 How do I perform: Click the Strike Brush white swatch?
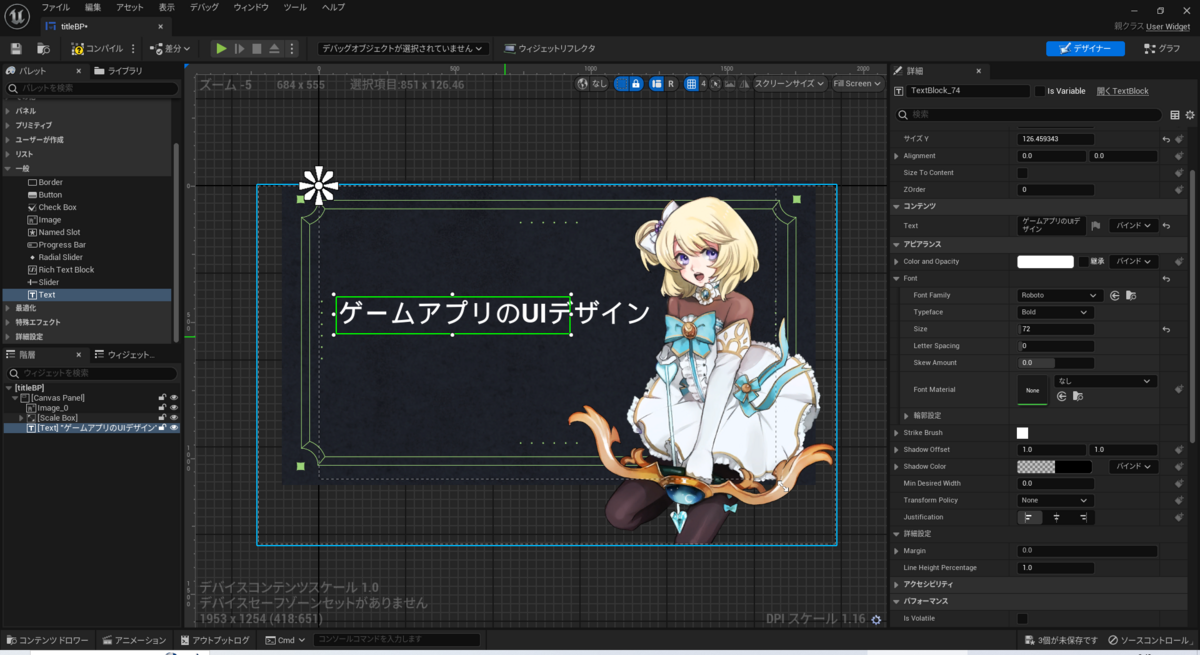[1022, 433]
